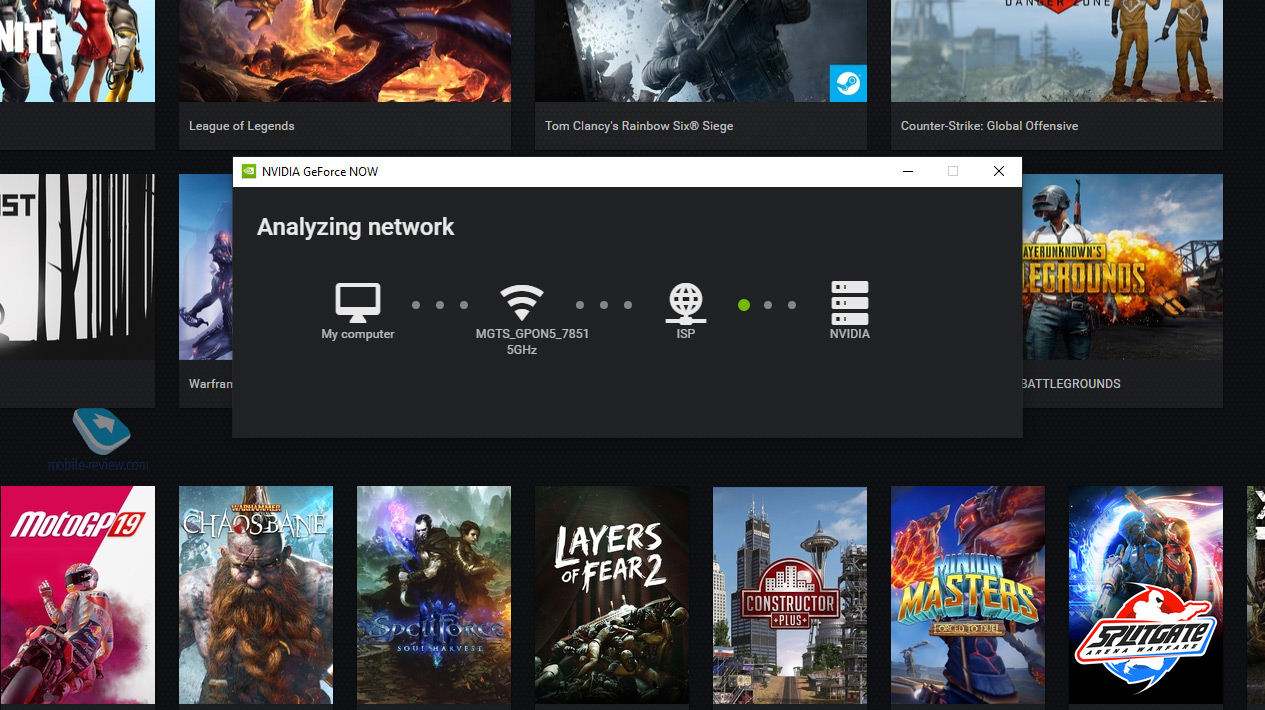Click the Steam badge on Rainbow Six Siege
Image resolution: width=1265 pixels, height=710 pixels.
point(848,83)
